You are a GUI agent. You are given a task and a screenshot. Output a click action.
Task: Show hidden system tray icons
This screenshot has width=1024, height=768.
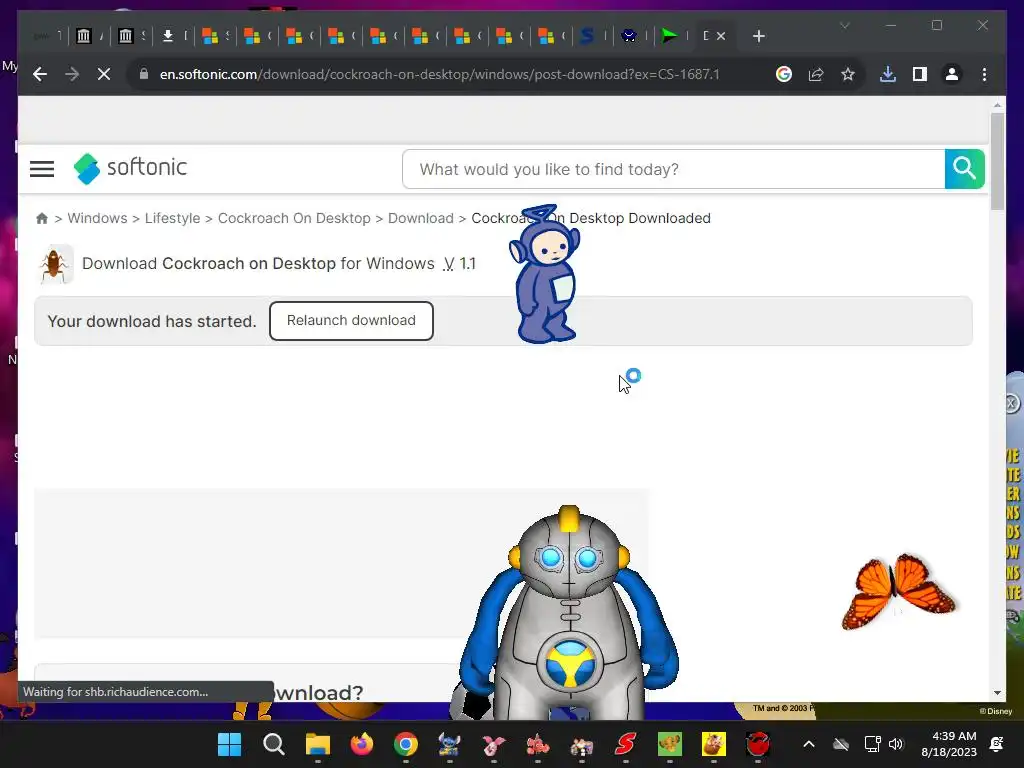pos(808,744)
